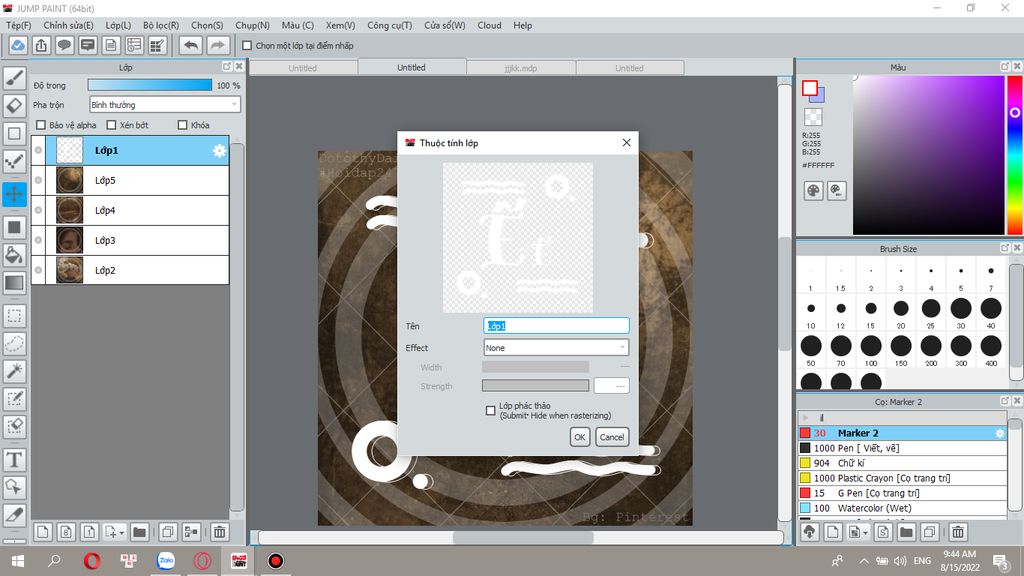
Task: Close the Thuộc tính lớp dialog
Action: click(x=626, y=142)
